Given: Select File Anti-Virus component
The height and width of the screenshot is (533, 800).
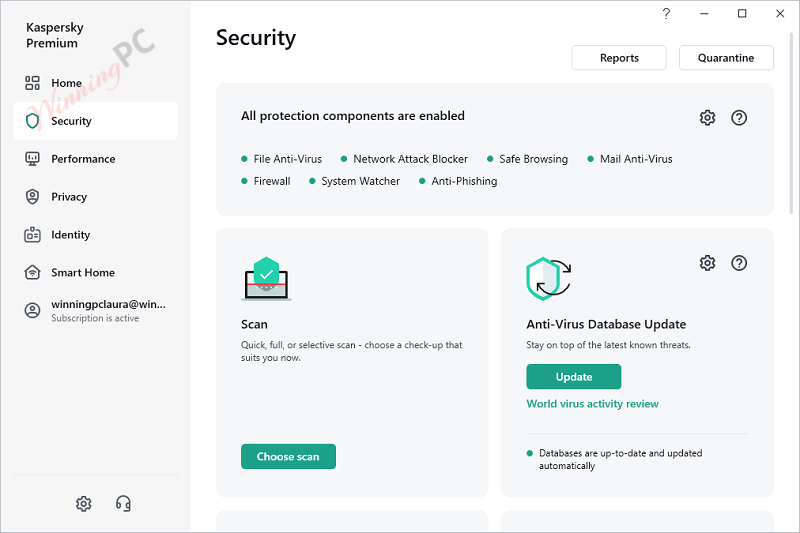Looking at the screenshot, I should [282, 159].
